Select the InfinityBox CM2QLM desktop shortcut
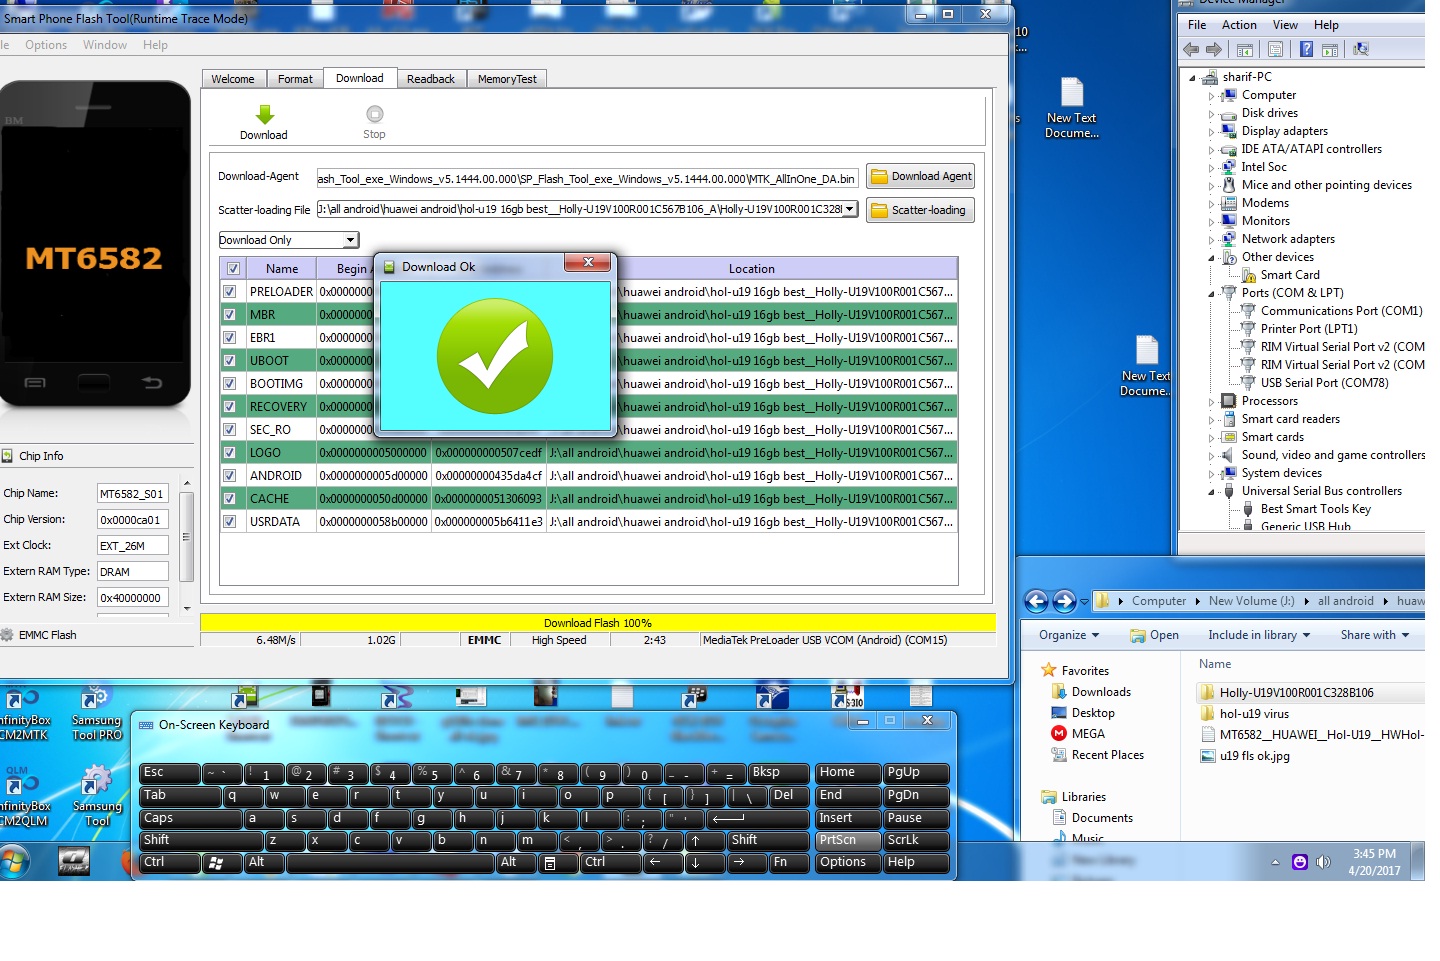 point(24,797)
